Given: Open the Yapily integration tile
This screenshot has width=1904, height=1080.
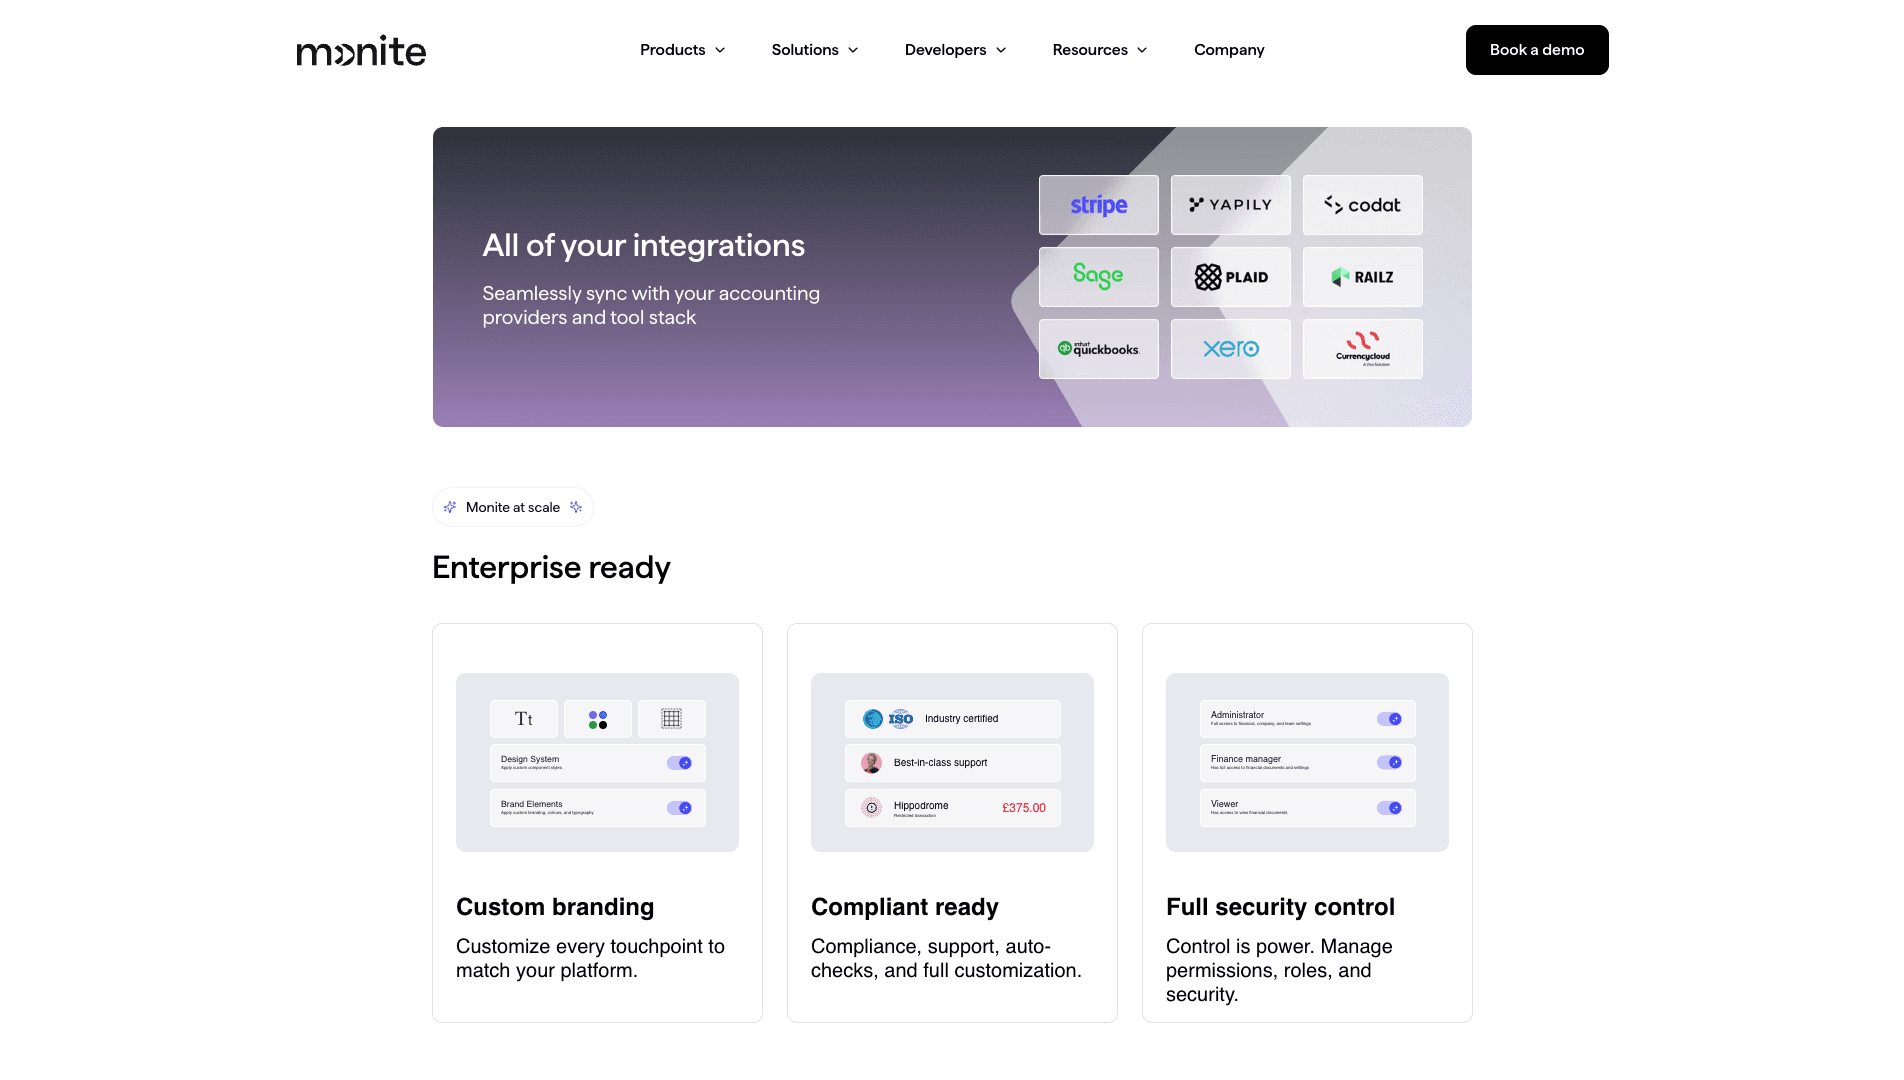Looking at the screenshot, I should (x=1230, y=205).
